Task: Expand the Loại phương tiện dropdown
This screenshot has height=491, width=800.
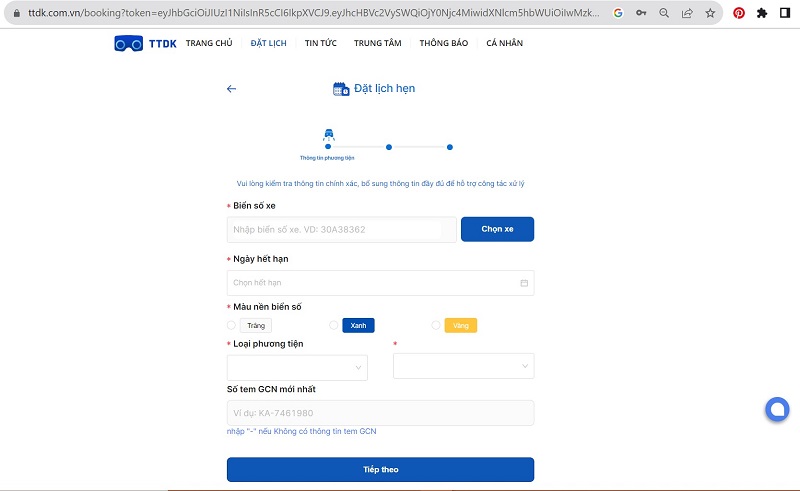Action: click(297, 367)
